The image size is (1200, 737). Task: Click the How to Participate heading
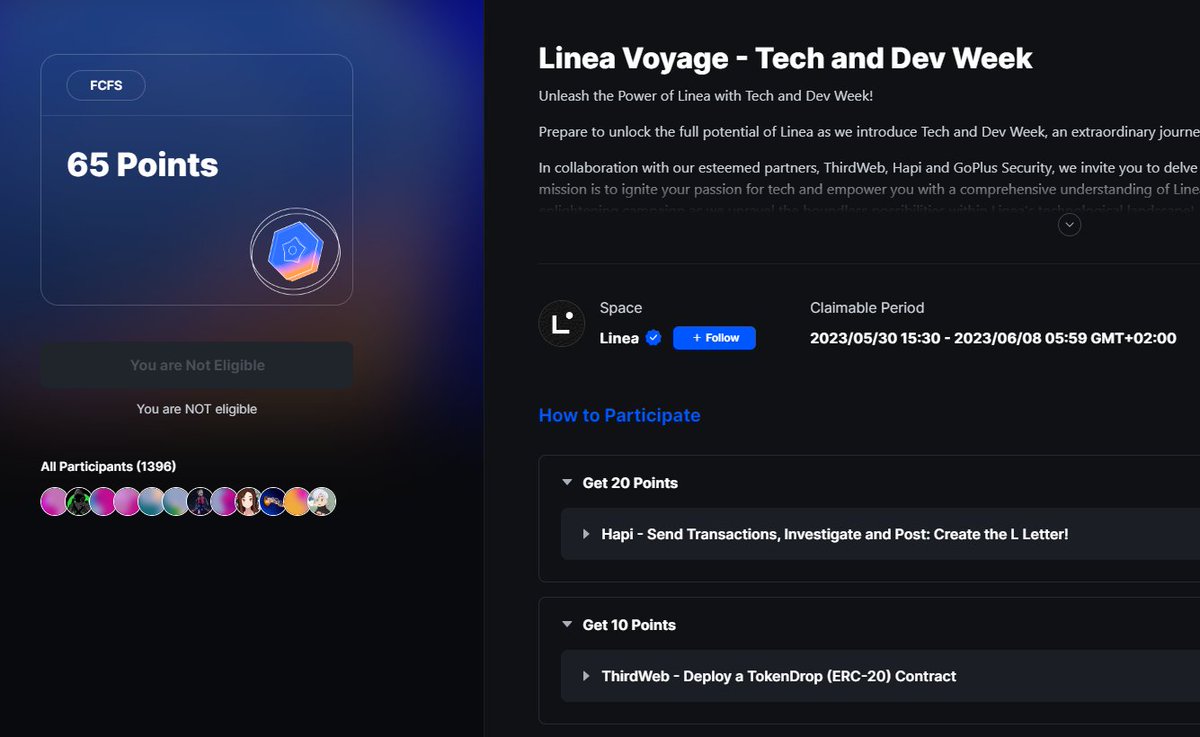[619, 415]
